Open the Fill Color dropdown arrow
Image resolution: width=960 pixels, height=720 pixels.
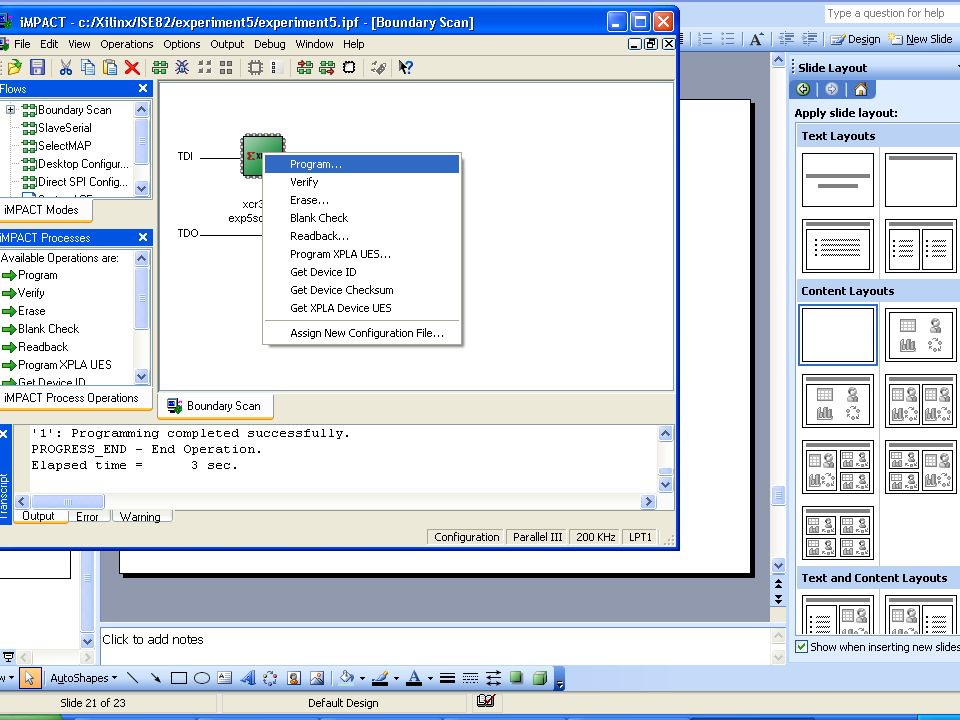pos(362,678)
